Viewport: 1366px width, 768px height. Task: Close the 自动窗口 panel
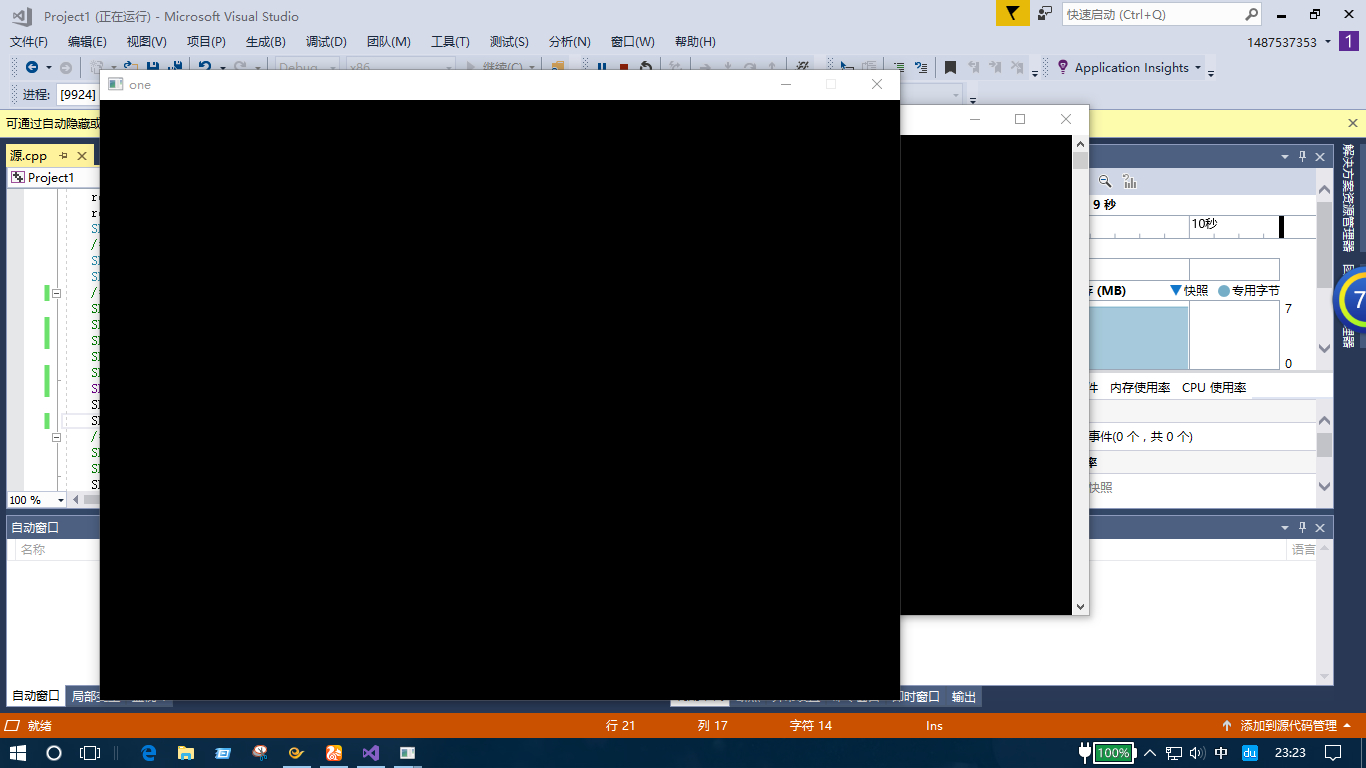pos(1320,527)
